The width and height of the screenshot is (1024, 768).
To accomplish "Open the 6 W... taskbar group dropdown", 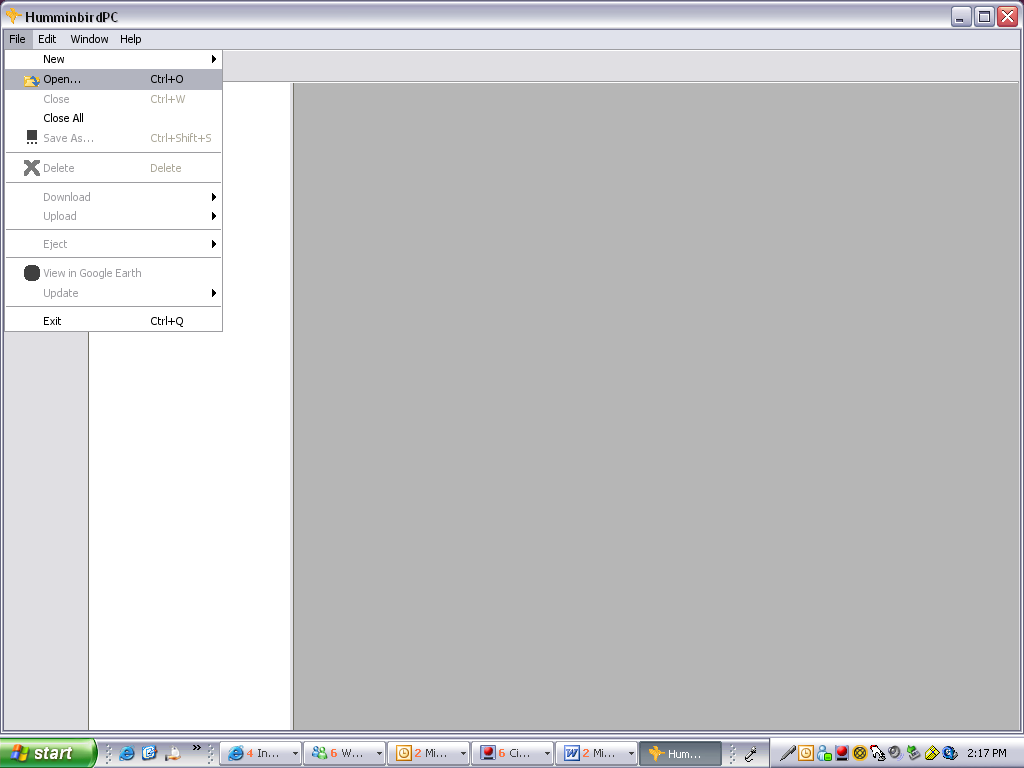I will coord(379,754).
